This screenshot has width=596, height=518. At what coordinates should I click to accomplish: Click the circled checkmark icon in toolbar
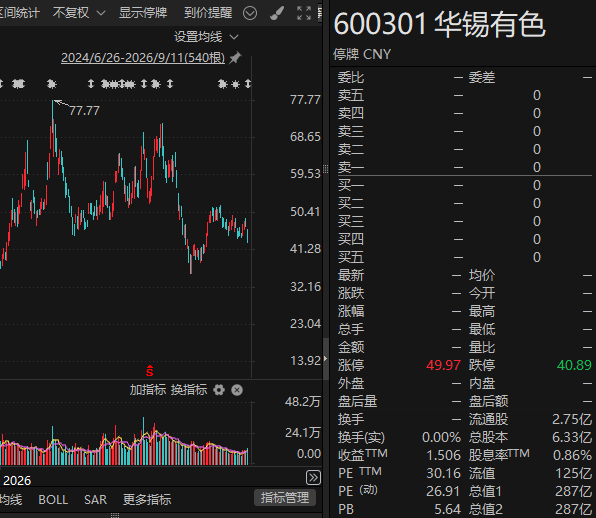pos(250,13)
